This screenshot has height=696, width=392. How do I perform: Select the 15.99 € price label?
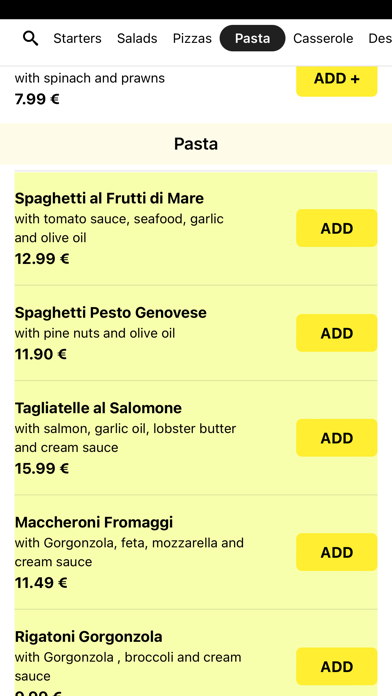[x=42, y=468]
